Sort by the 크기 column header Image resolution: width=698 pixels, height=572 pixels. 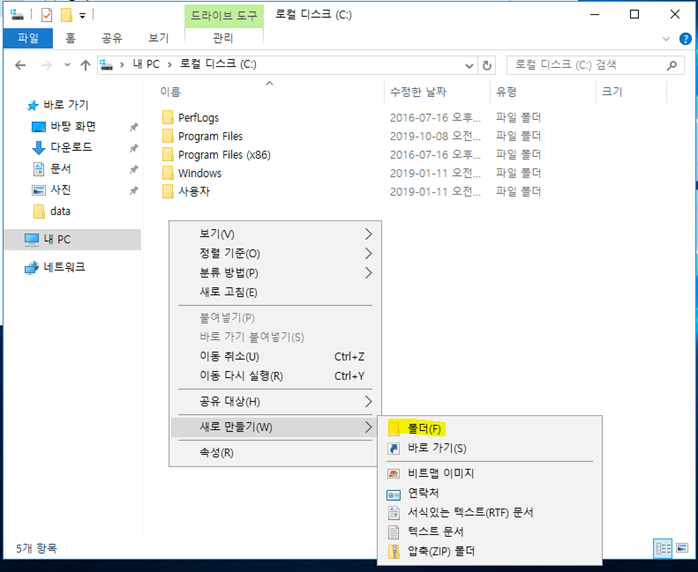point(612,92)
